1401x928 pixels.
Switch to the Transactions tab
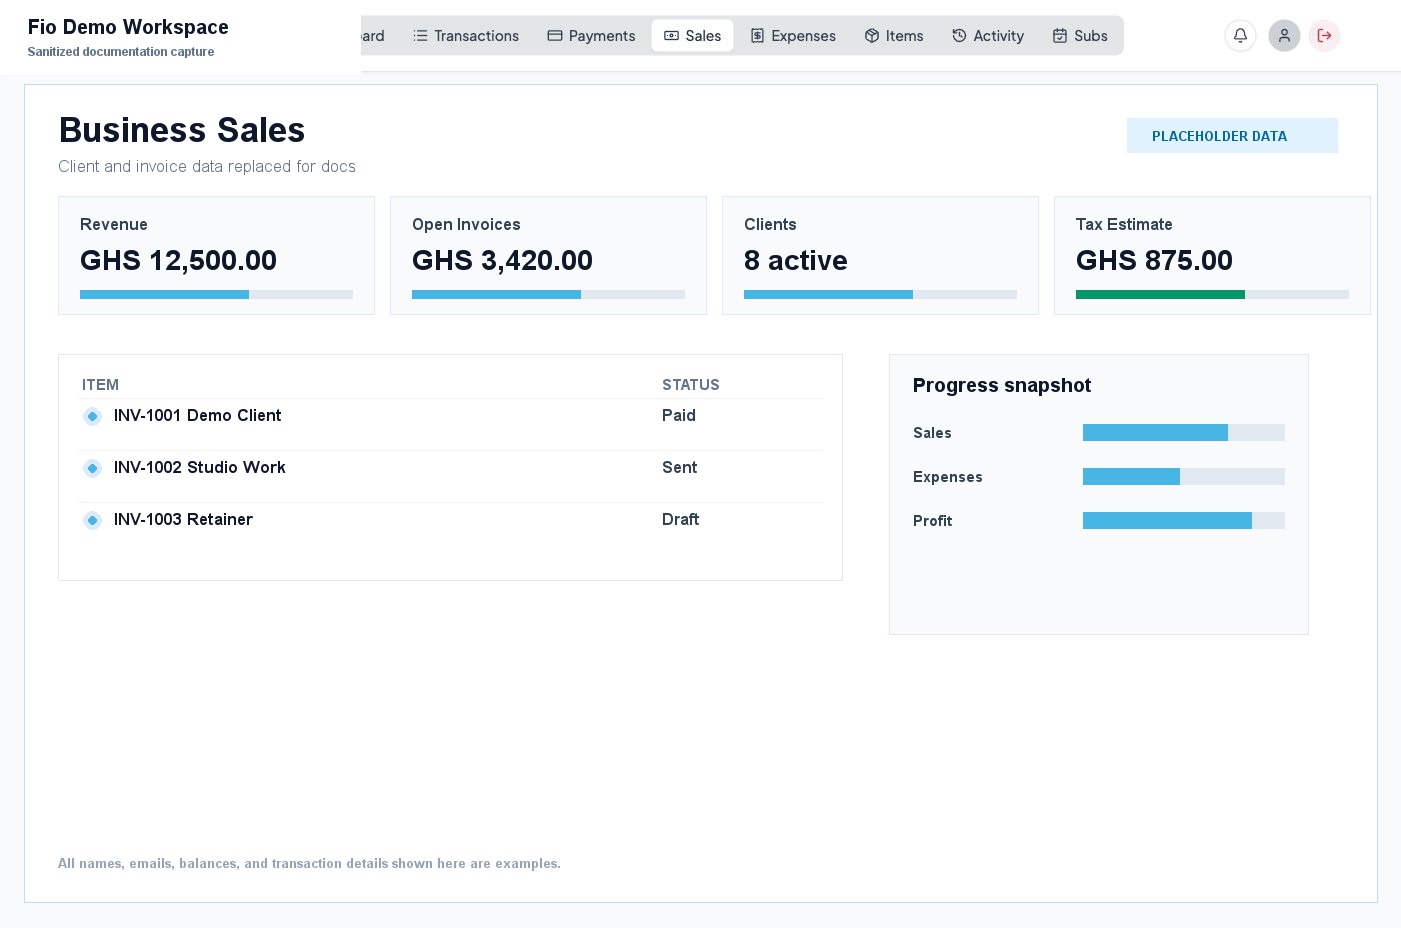pyautogui.click(x=466, y=36)
